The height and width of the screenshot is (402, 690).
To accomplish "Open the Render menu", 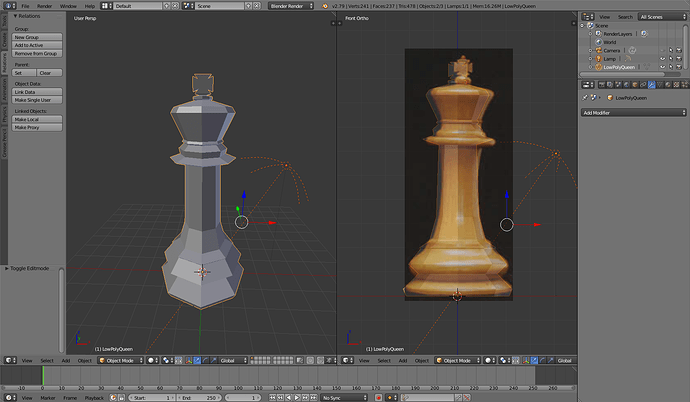I will coord(44,6).
